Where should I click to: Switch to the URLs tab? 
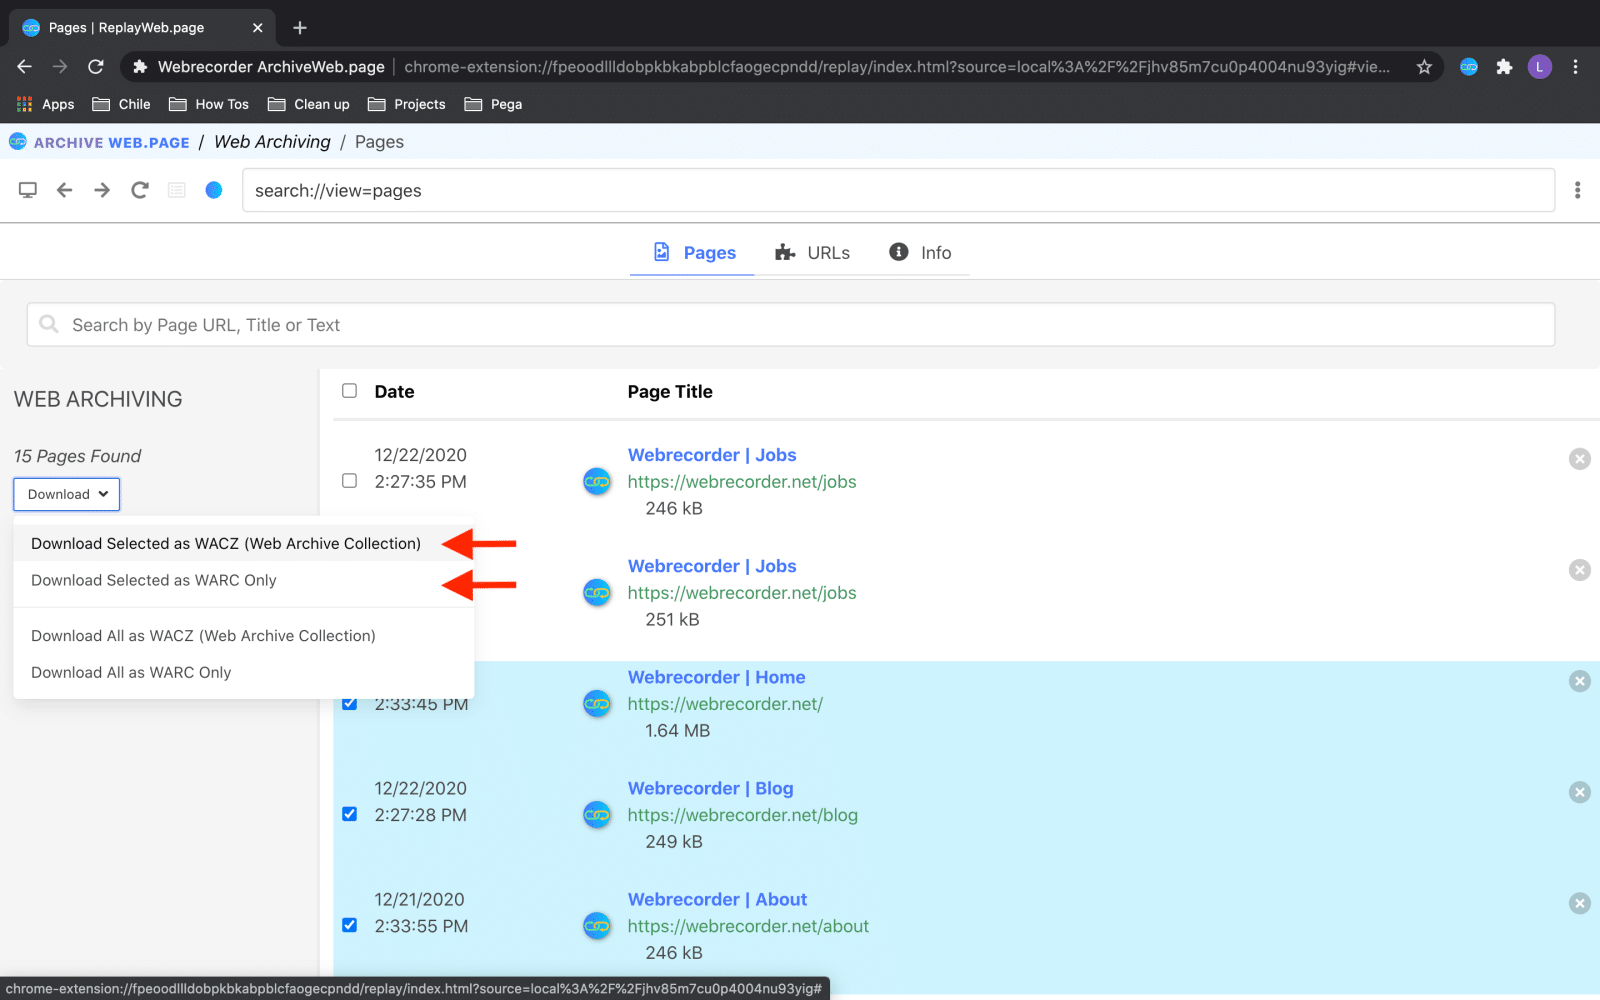[x=812, y=253]
